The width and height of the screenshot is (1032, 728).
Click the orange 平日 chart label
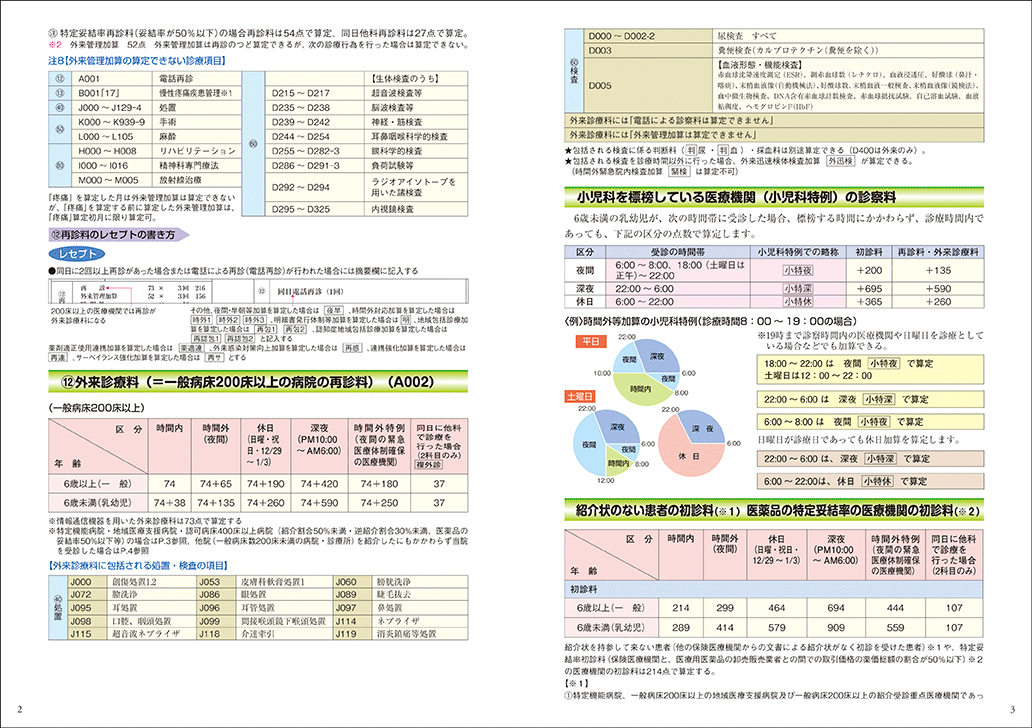point(591,341)
